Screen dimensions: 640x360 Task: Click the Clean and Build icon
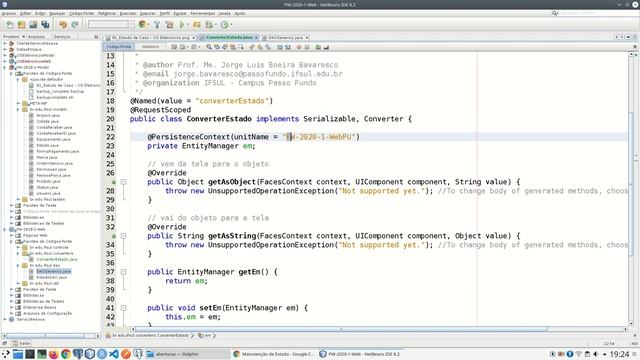(169, 24)
